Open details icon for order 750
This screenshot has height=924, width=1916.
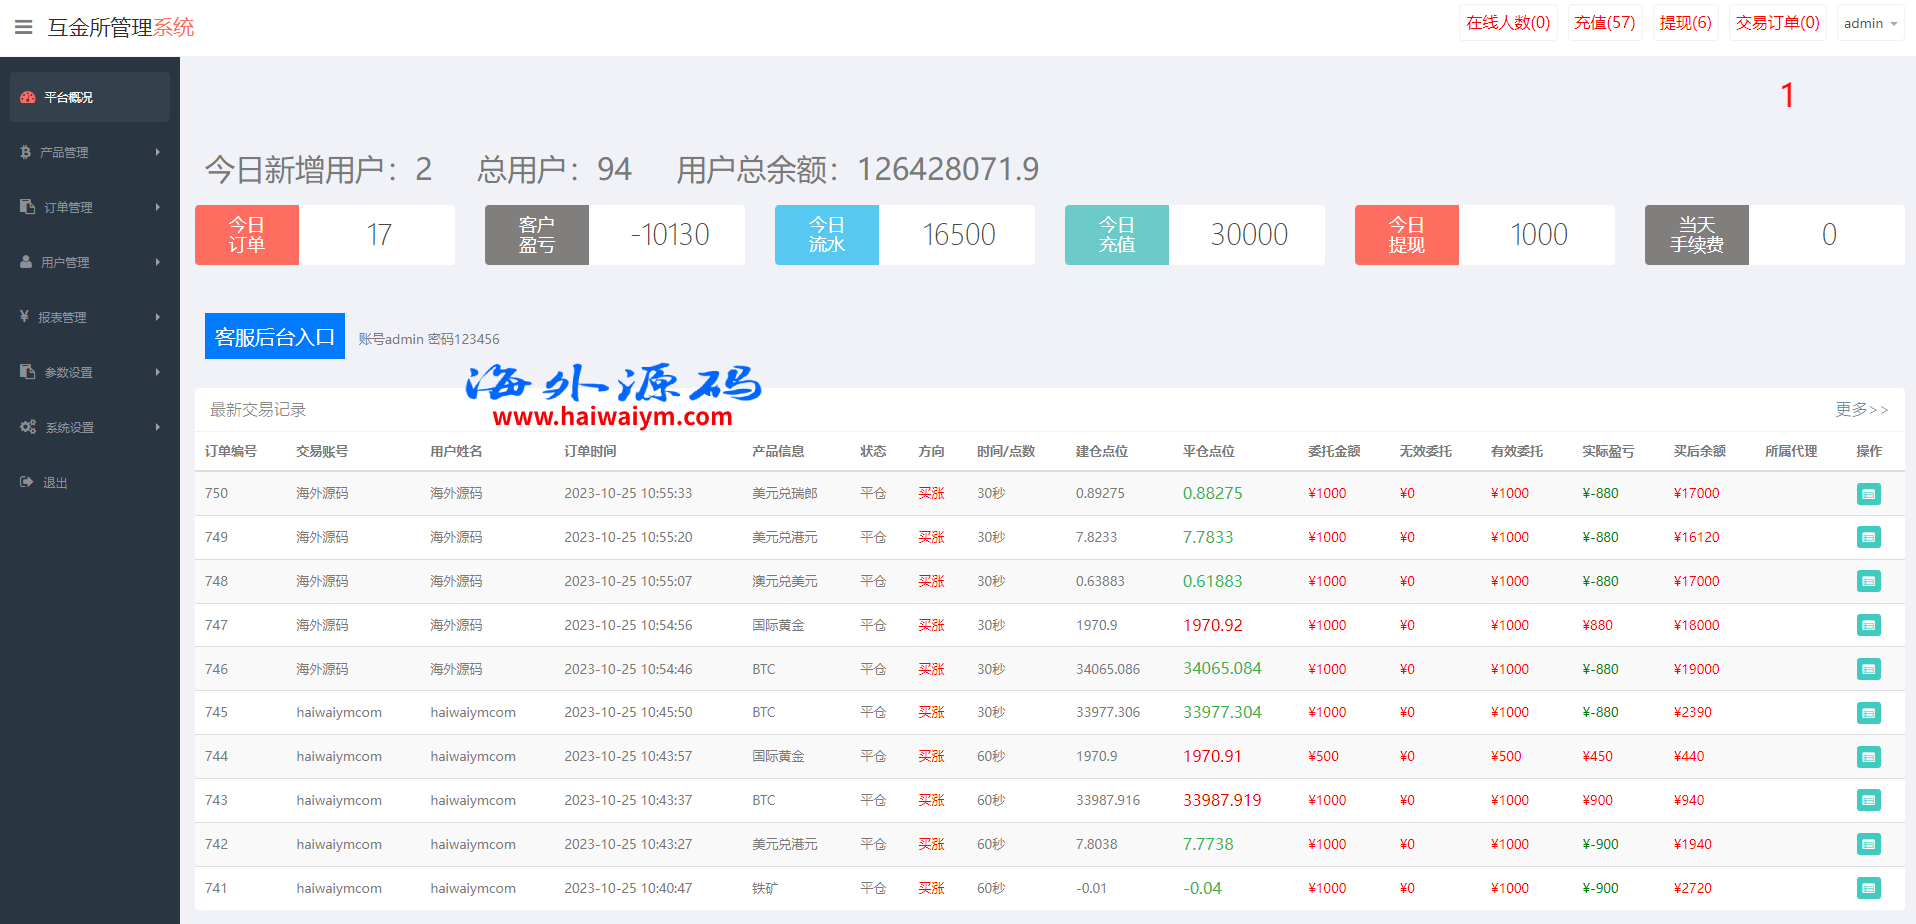tap(1868, 494)
